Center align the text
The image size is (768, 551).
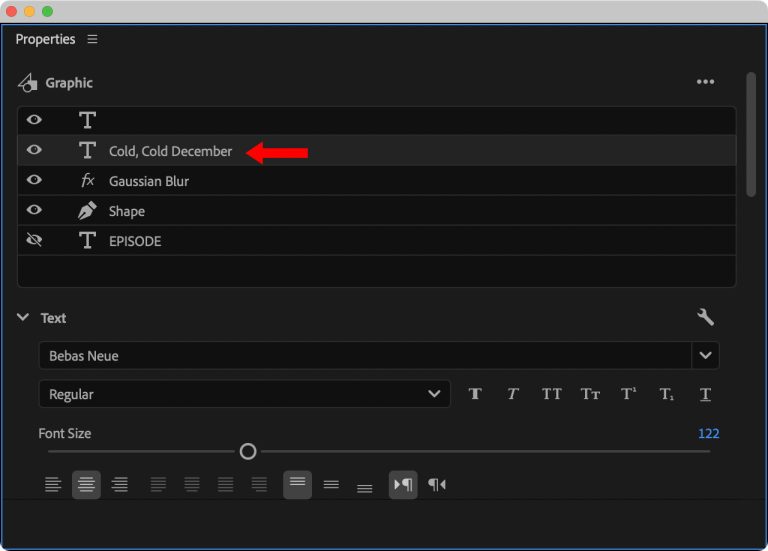[86, 485]
